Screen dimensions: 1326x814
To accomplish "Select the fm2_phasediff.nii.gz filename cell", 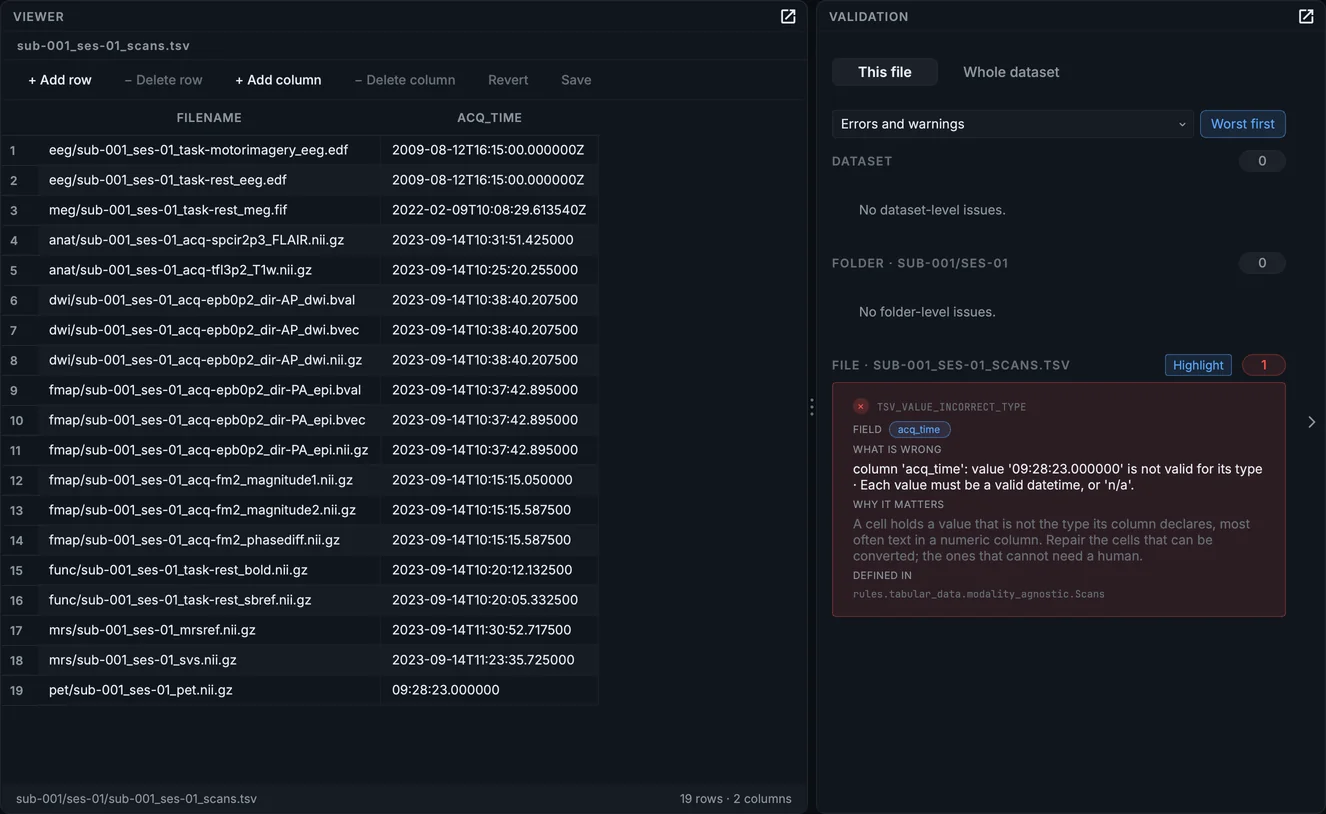I will 209,540.
